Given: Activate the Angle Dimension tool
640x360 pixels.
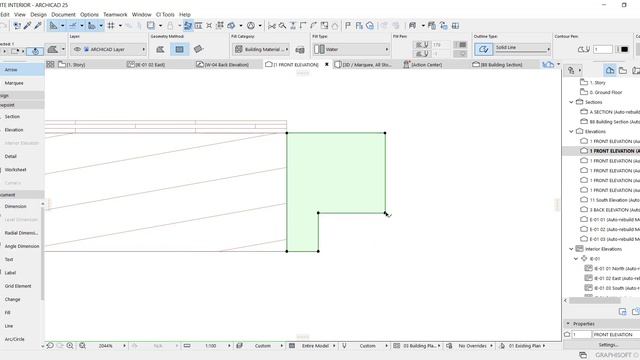Looking at the screenshot, I should click(22, 246).
